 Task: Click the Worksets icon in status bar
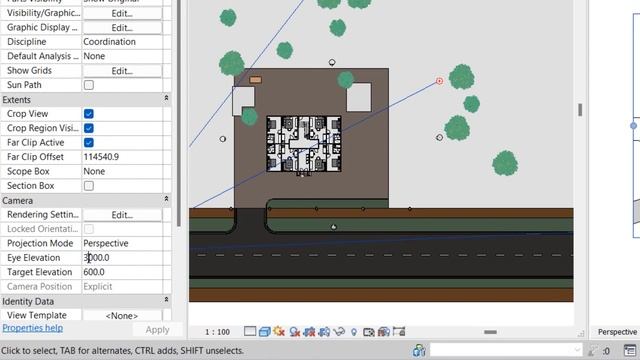pyautogui.click(x=419, y=350)
